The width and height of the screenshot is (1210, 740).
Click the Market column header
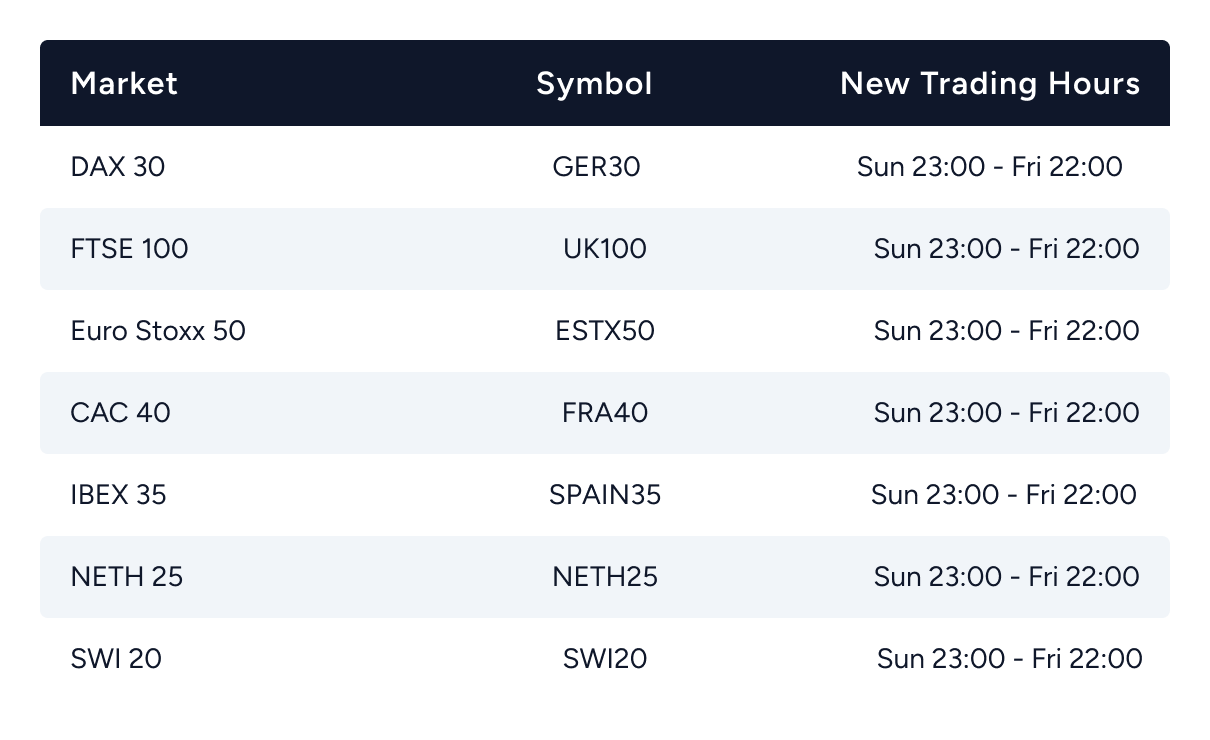click(124, 83)
